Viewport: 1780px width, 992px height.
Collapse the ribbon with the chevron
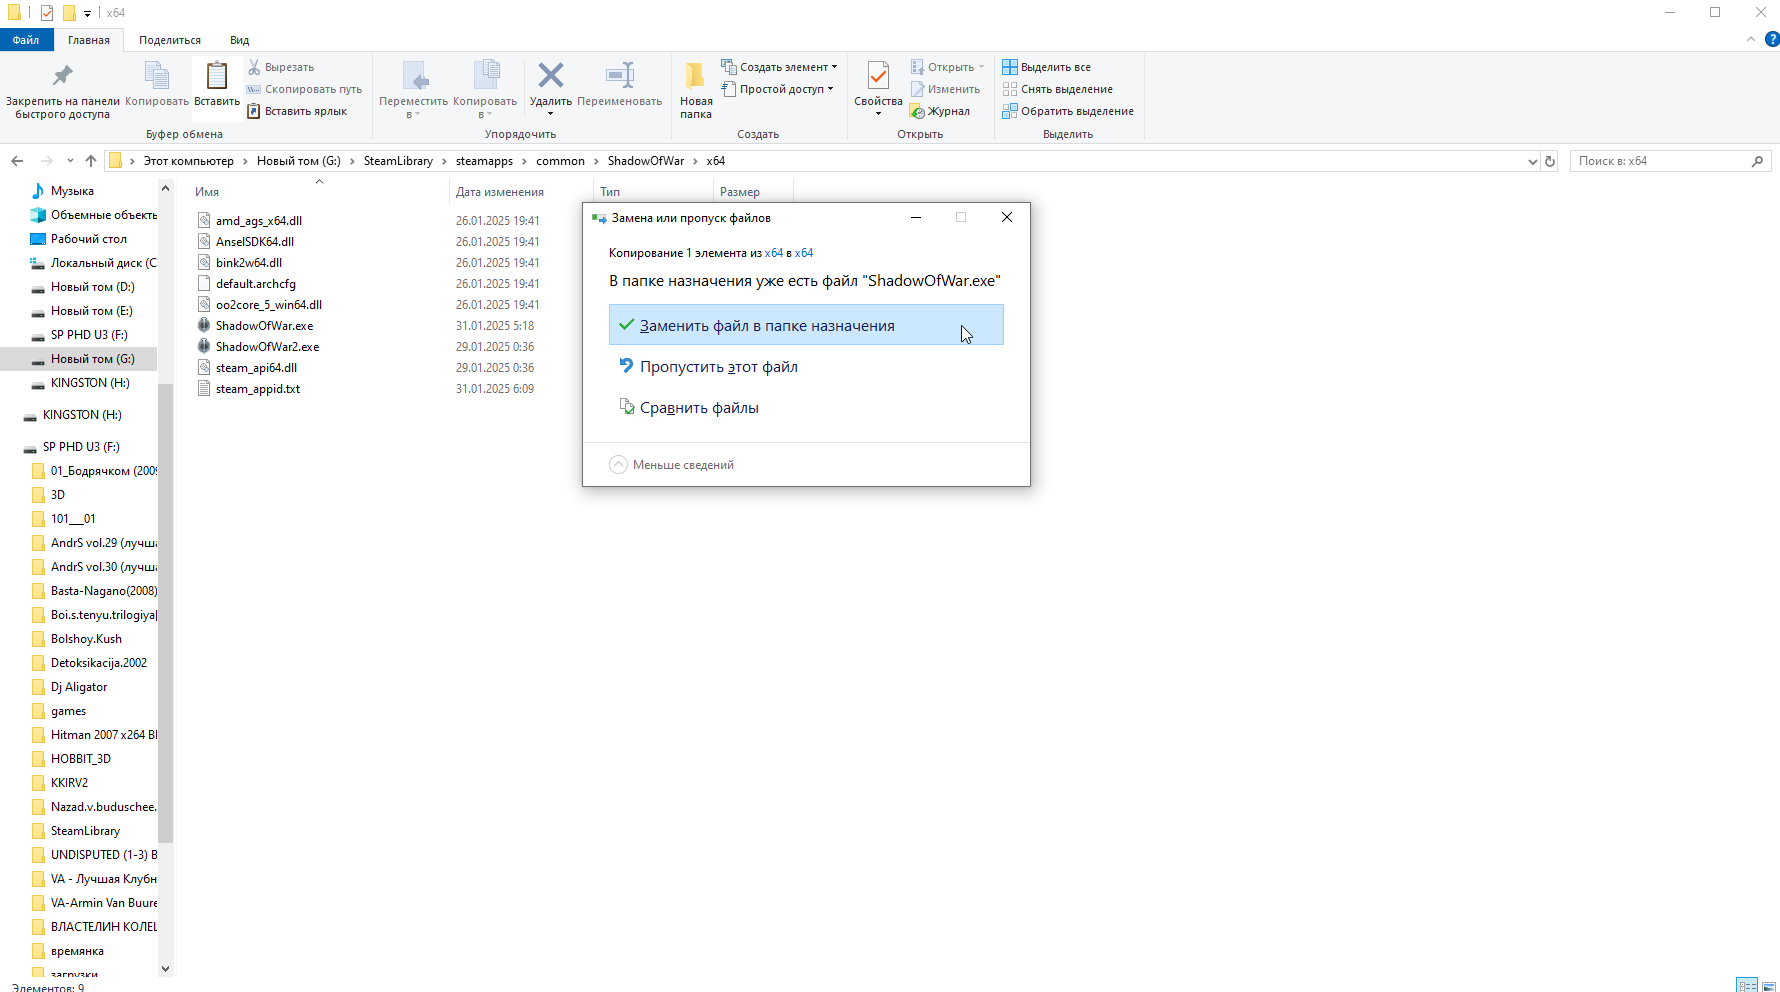1750,40
